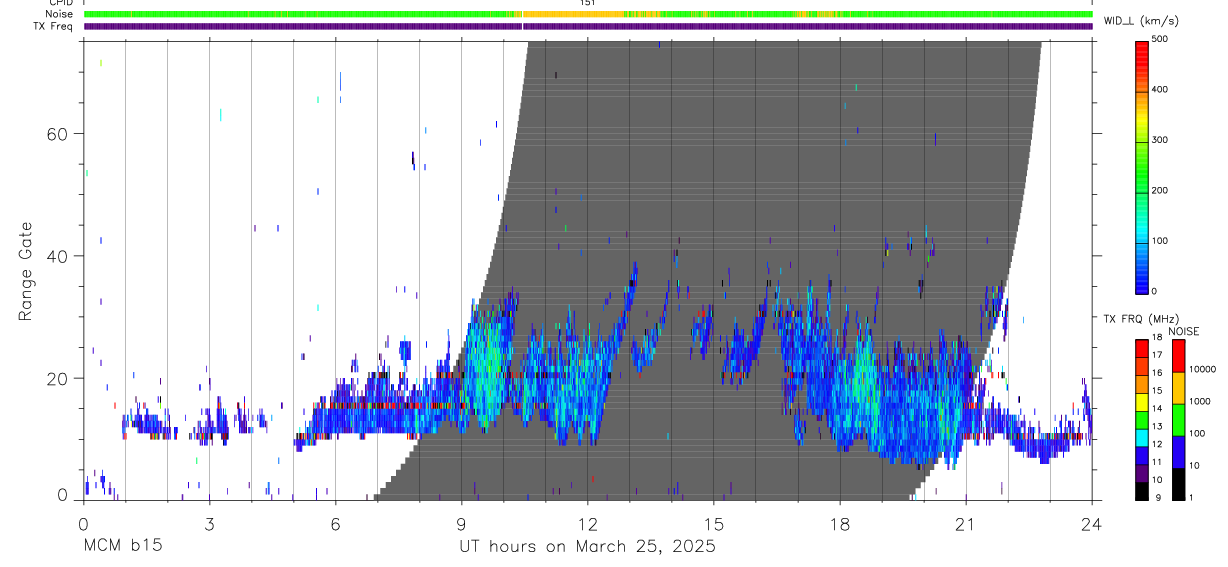Click the red 17–18 MHz TX frequency swatch
Screen dimensions: 1228x567
[x=1141, y=346]
